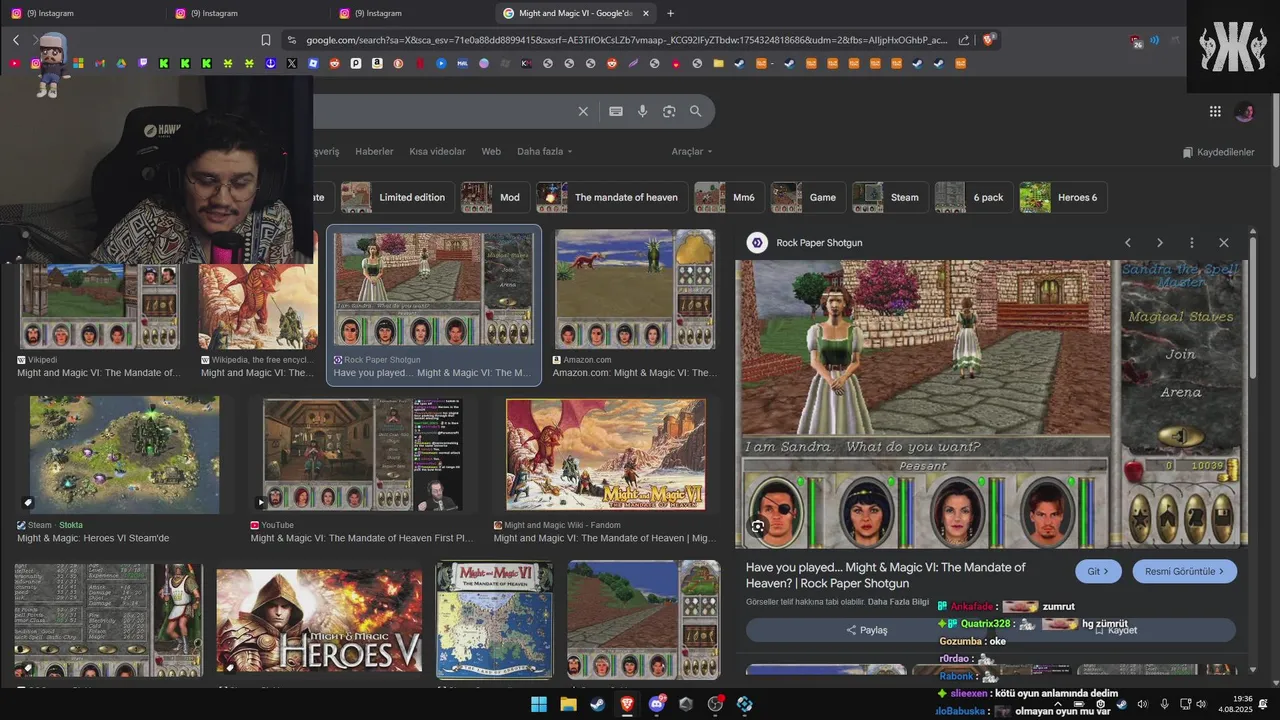Viewport: 1280px width, 720px height.
Task: Filter images by Mm6 chip
Action: pos(728,197)
